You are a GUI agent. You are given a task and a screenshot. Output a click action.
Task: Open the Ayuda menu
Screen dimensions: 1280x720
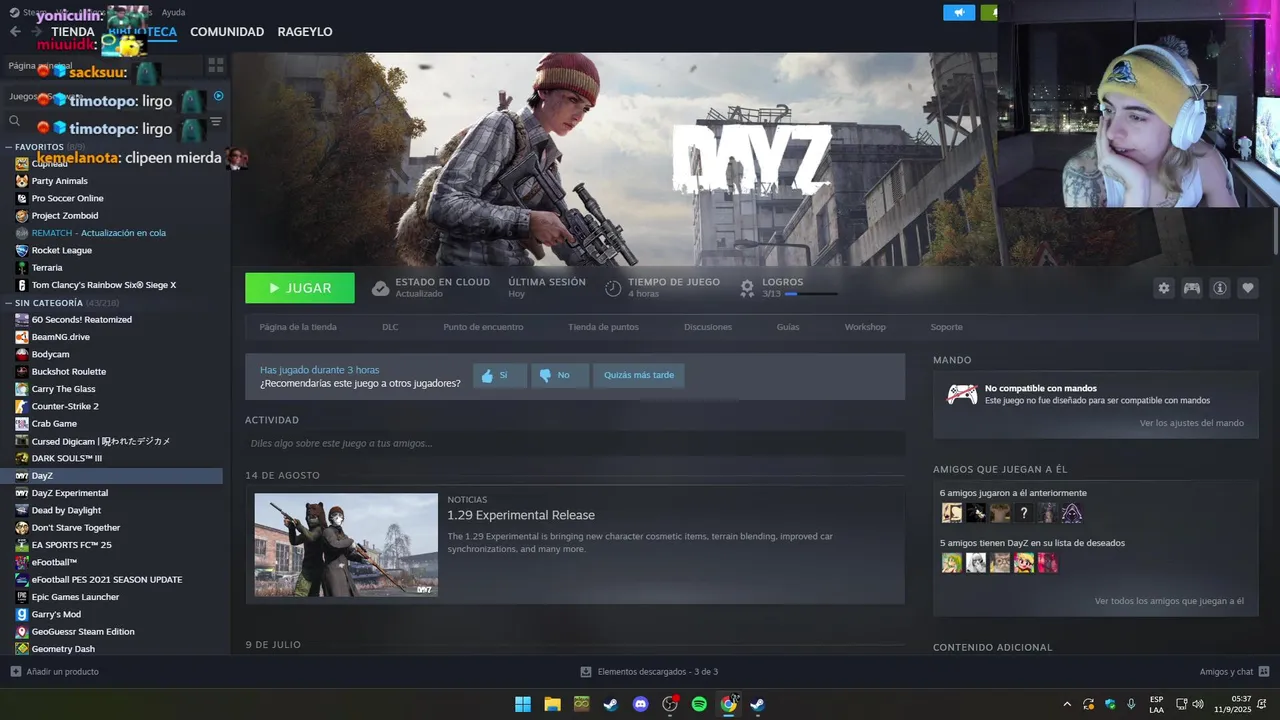(x=174, y=12)
